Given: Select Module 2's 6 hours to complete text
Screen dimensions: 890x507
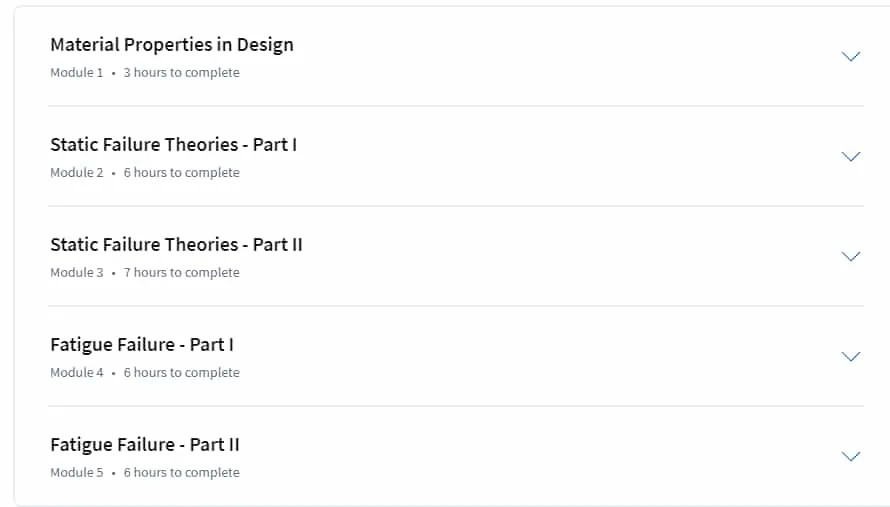Looking at the screenshot, I should (x=182, y=173).
